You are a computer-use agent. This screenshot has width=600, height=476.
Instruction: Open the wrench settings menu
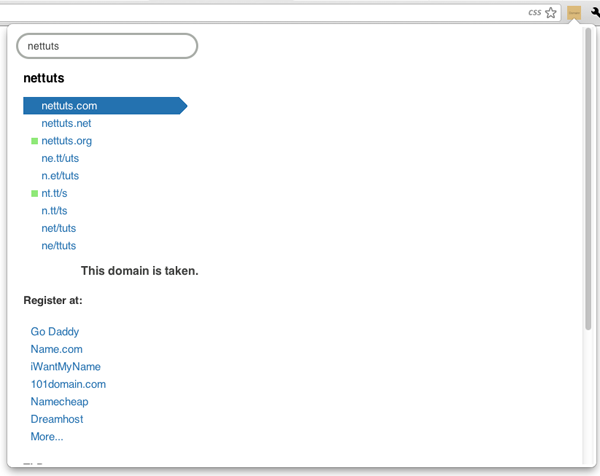[x=595, y=13]
